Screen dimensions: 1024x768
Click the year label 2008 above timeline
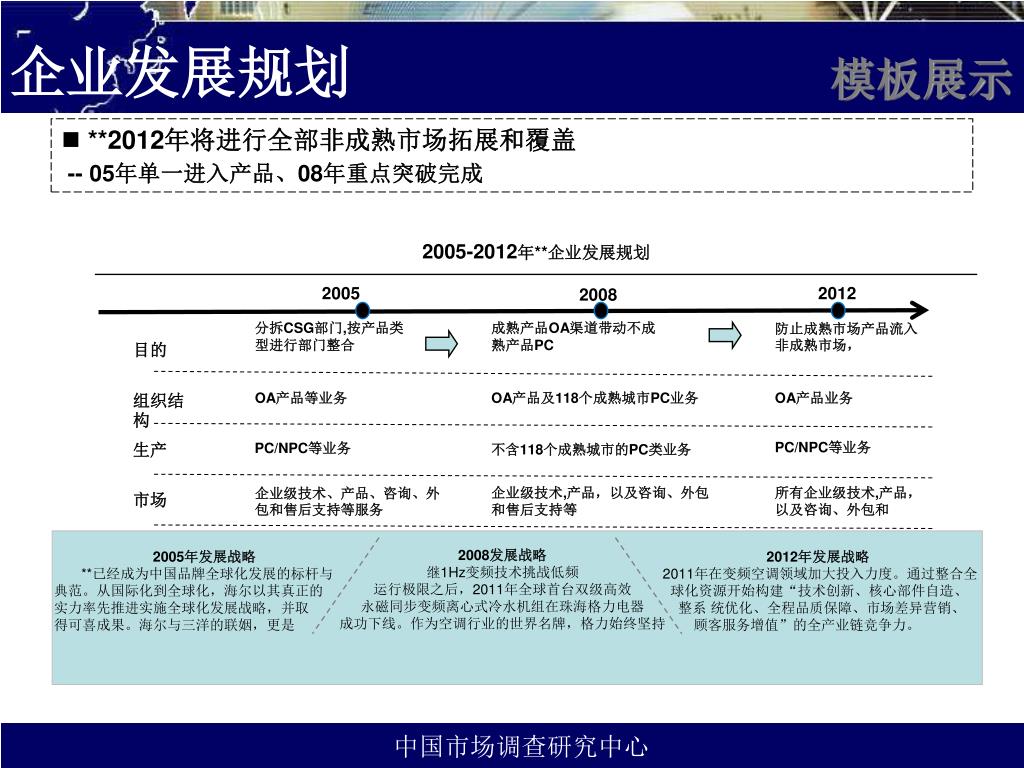[x=598, y=295]
